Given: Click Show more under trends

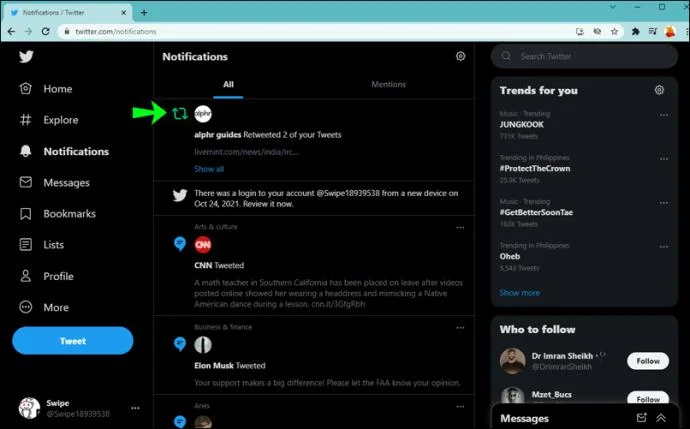Looking at the screenshot, I should click(x=520, y=293).
